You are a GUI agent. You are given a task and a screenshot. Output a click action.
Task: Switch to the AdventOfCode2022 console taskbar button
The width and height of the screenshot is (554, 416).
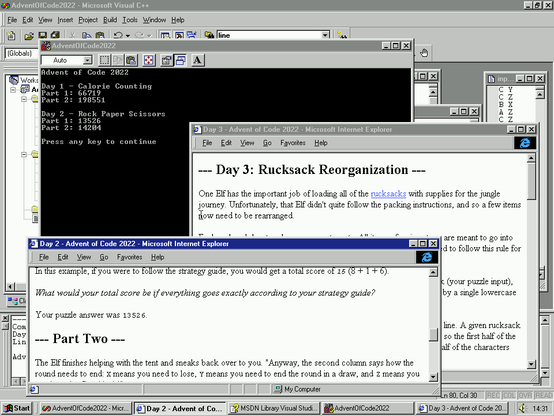coord(368,409)
